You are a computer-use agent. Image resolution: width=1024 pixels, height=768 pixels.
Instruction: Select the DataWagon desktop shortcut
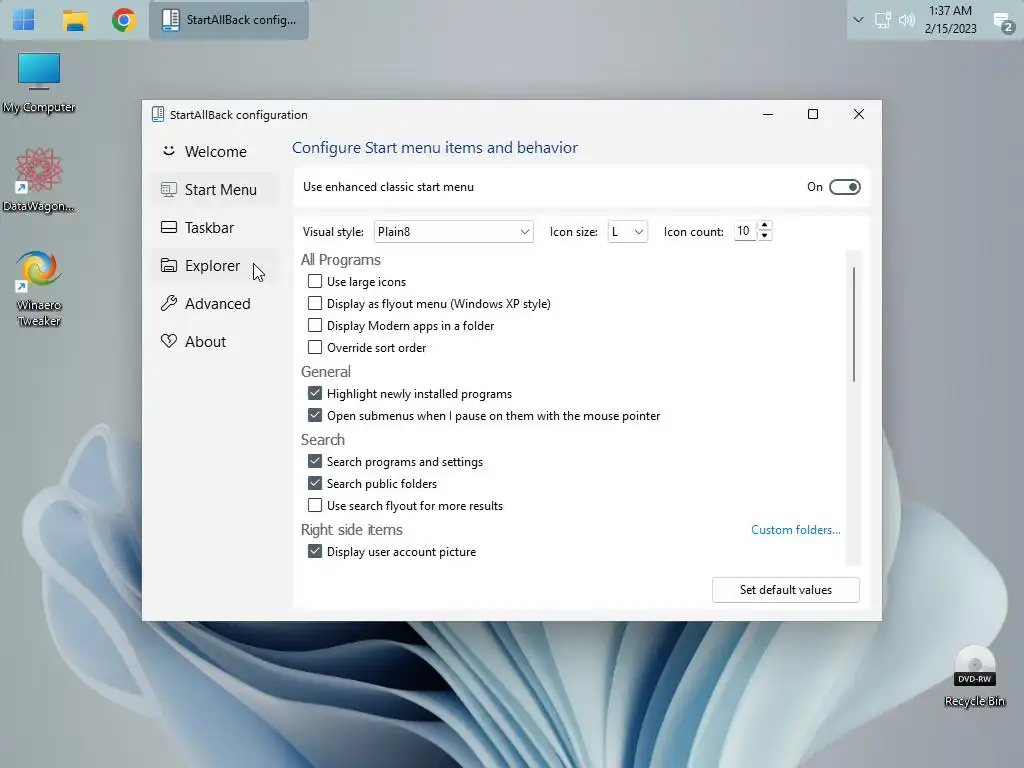[x=39, y=181]
